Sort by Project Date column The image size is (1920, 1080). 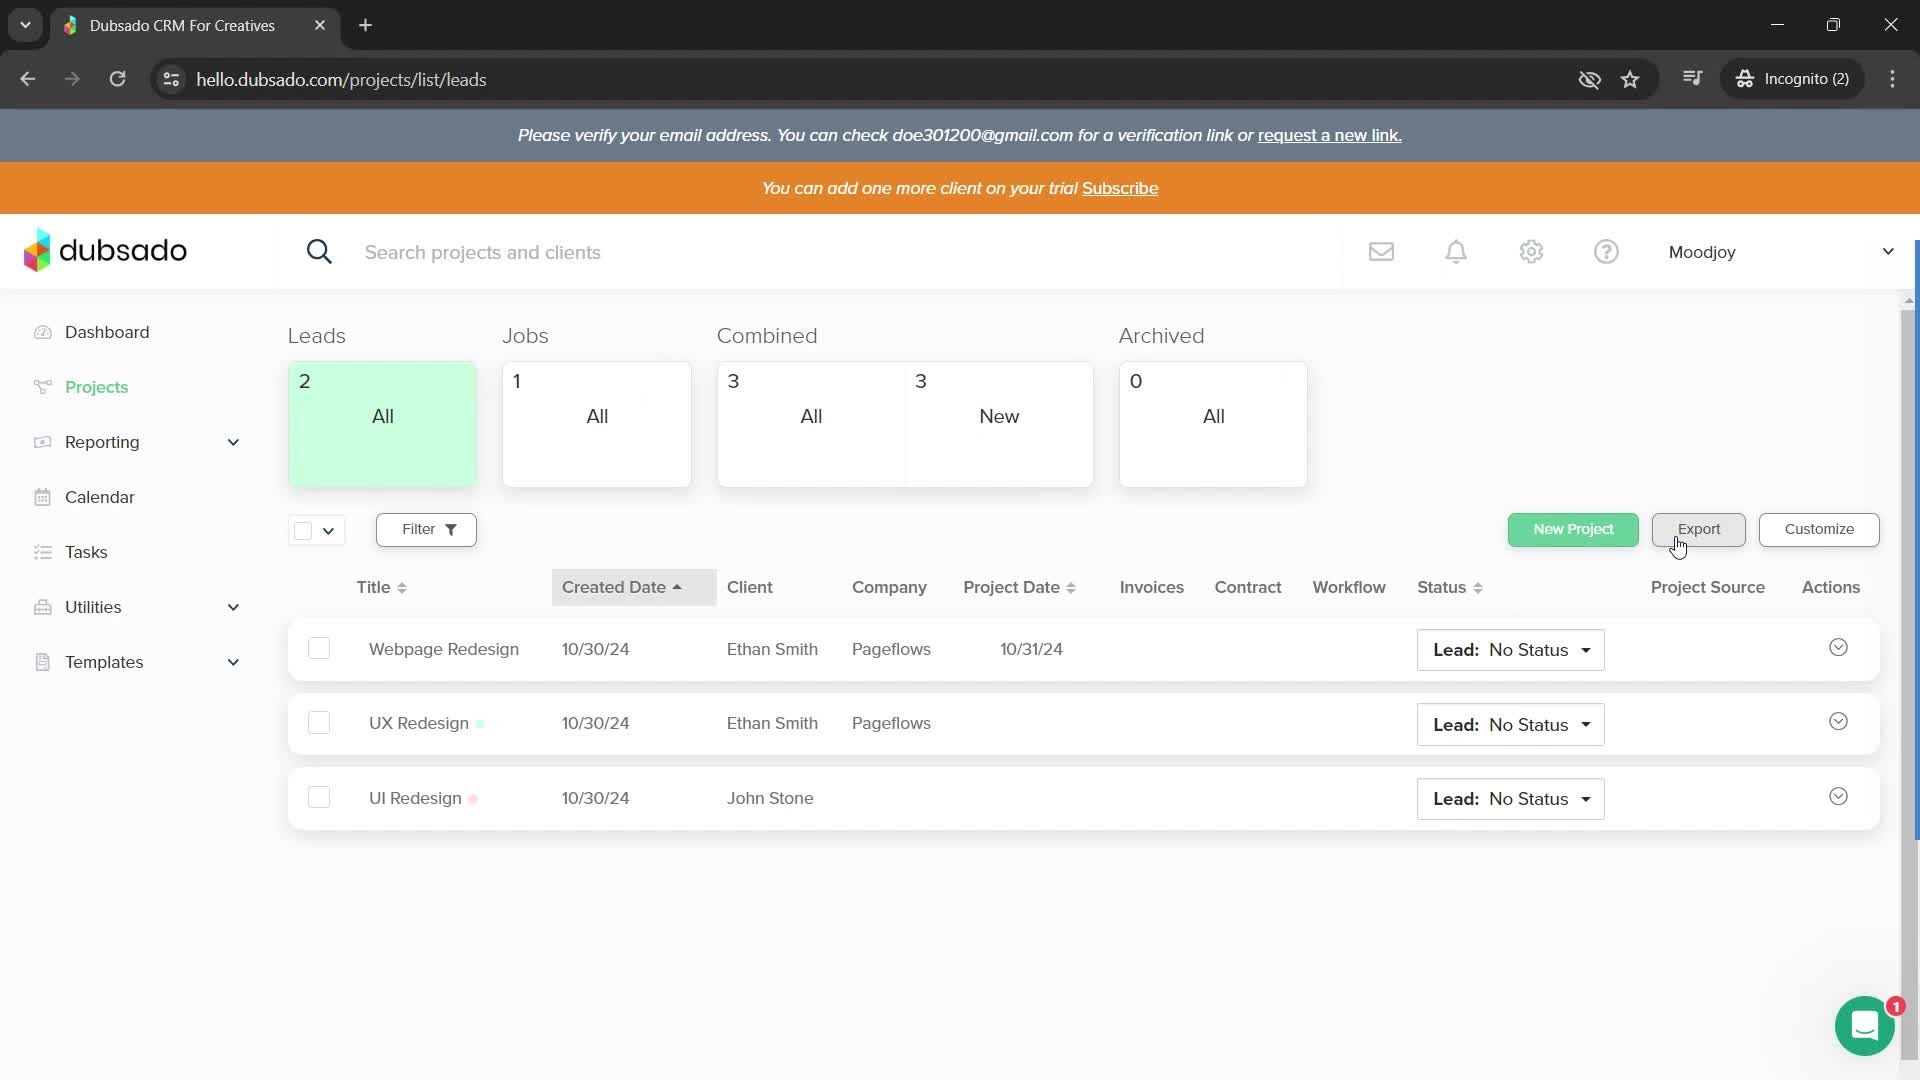coord(1019,587)
